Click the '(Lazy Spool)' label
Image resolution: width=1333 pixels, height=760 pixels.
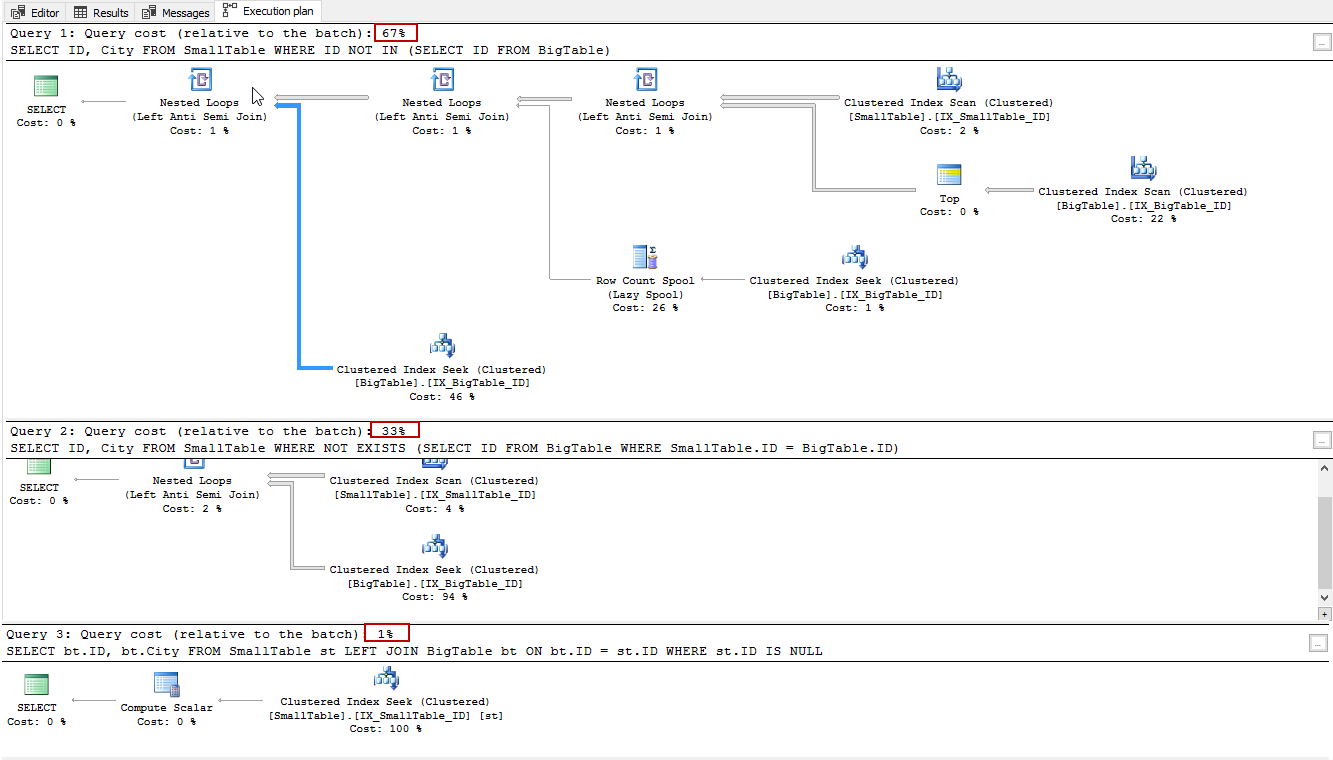coord(645,295)
